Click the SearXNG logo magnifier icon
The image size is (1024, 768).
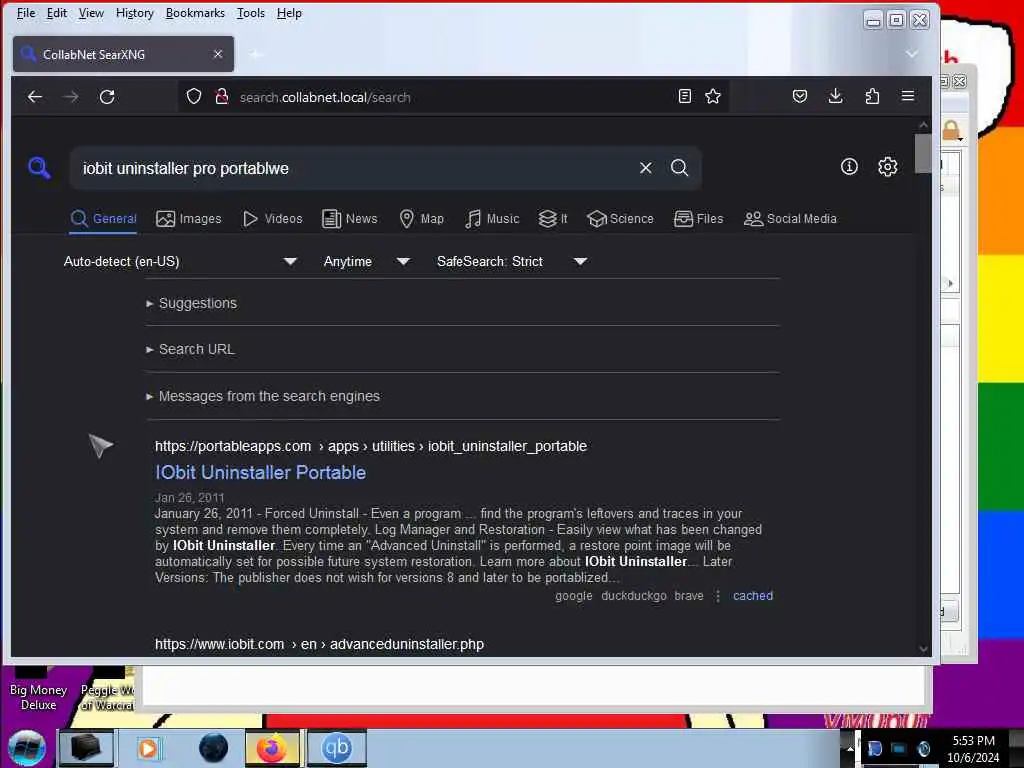point(39,167)
